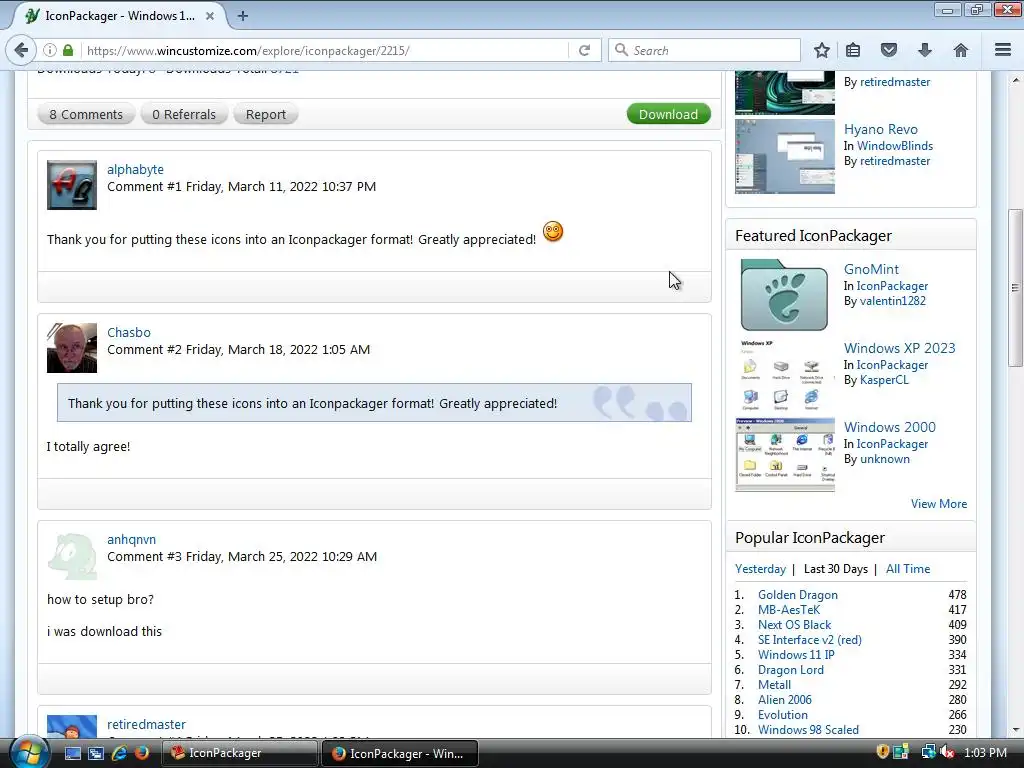The width and height of the screenshot is (1024, 768).
Task: Open alphabyte's avatar image
Action: point(72,185)
